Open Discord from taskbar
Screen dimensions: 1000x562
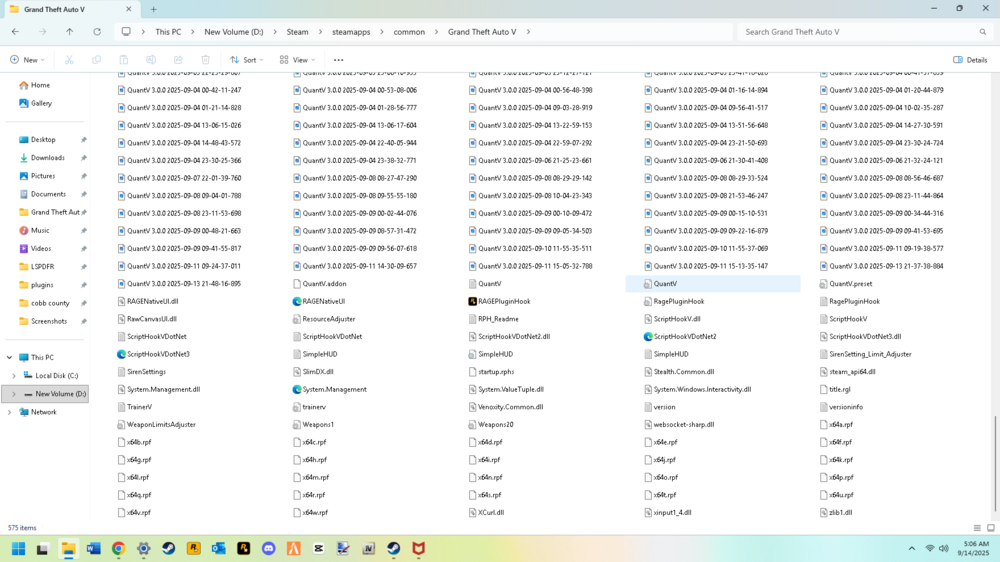pos(268,549)
